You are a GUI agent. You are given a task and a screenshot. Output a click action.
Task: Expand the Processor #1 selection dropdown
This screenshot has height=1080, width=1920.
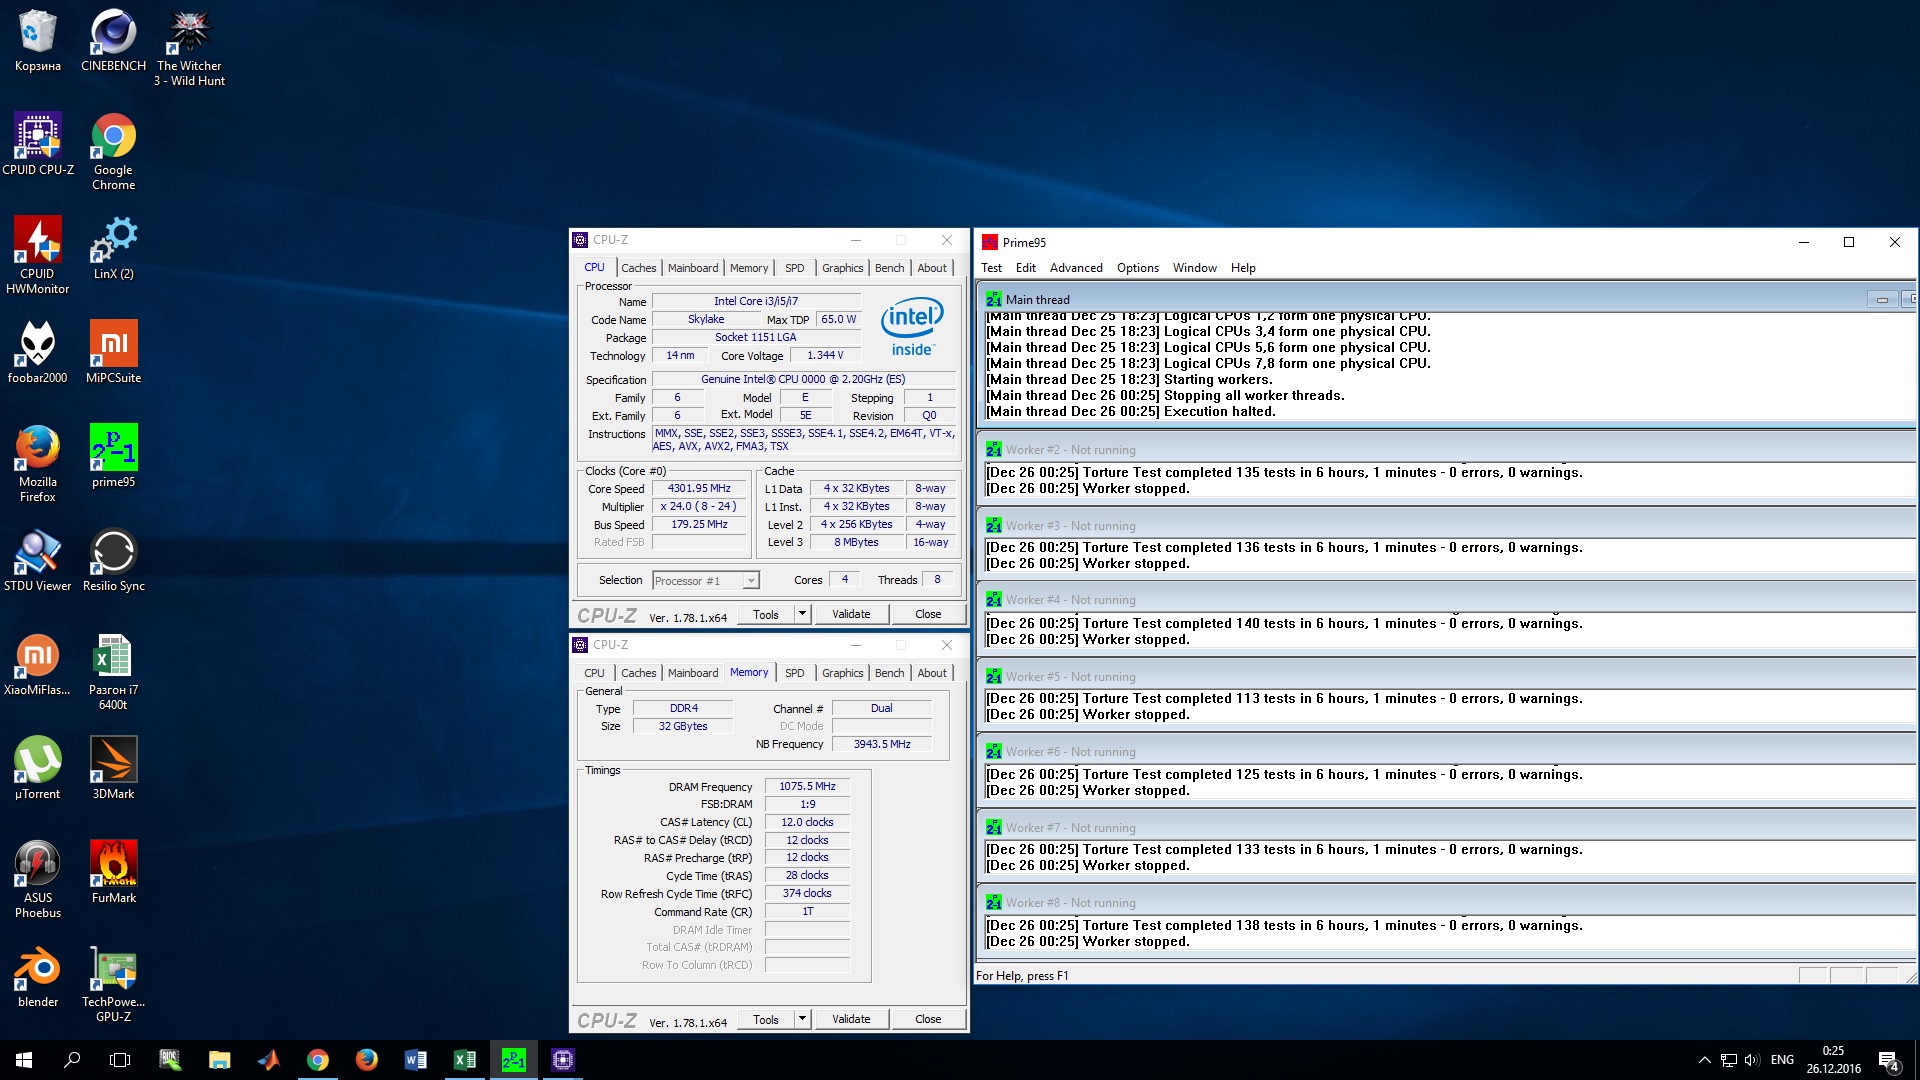[751, 581]
